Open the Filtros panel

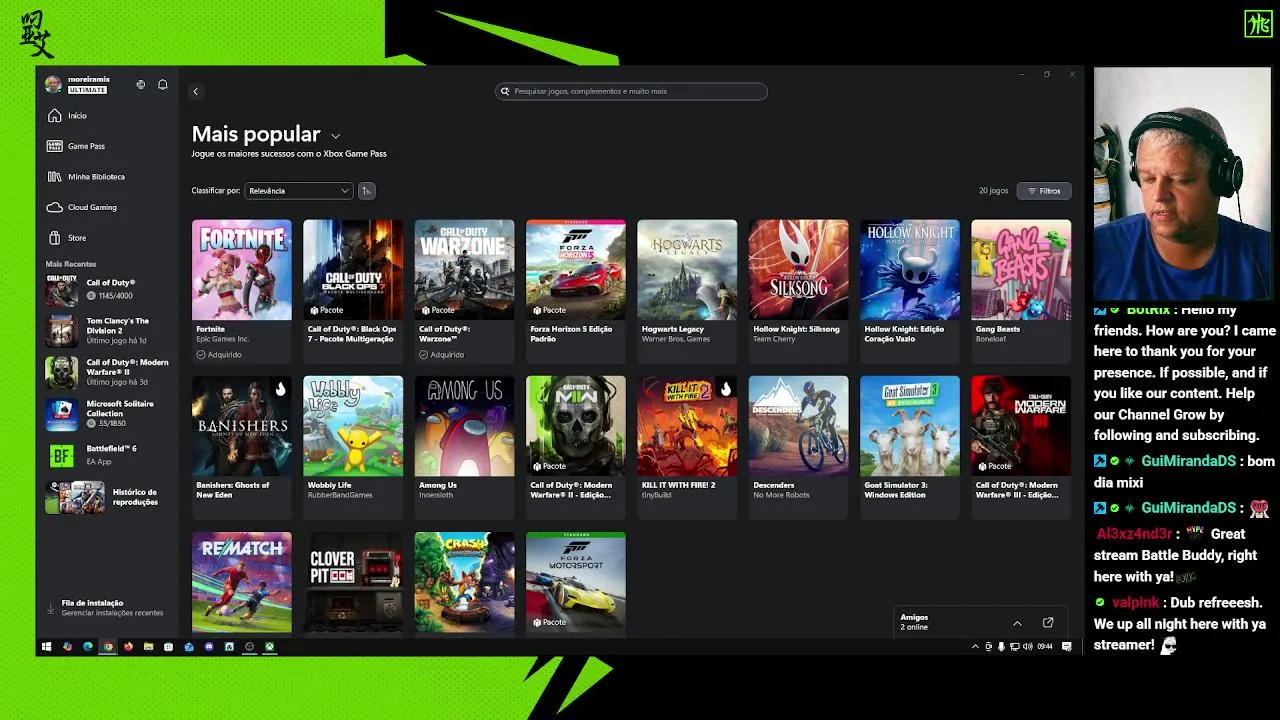tap(1044, 190)
